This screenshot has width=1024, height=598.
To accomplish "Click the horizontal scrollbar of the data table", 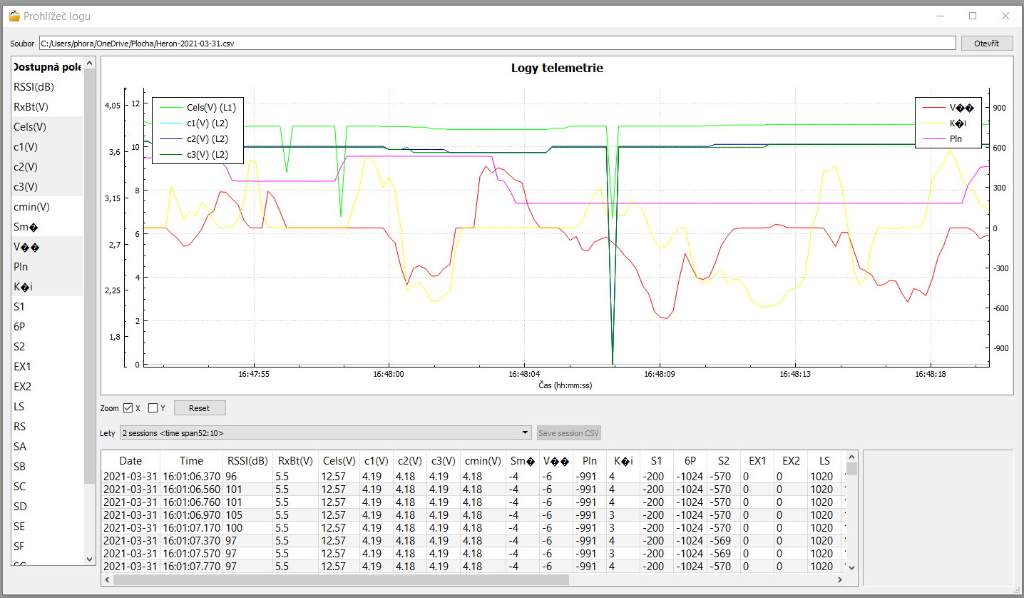I will coord(340,579).
